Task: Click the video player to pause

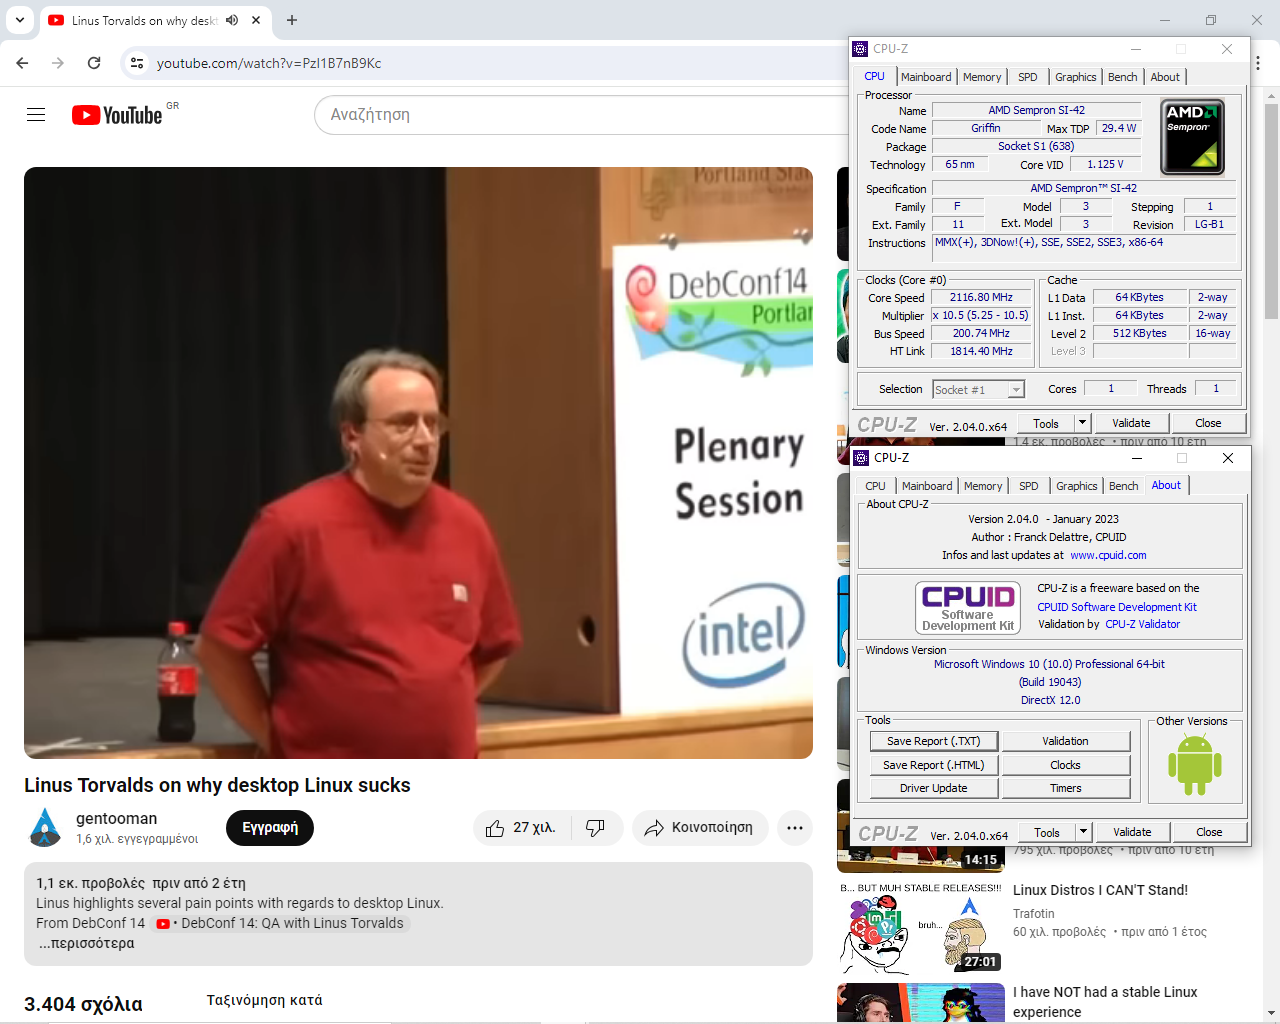Action: tap(418, 463)
